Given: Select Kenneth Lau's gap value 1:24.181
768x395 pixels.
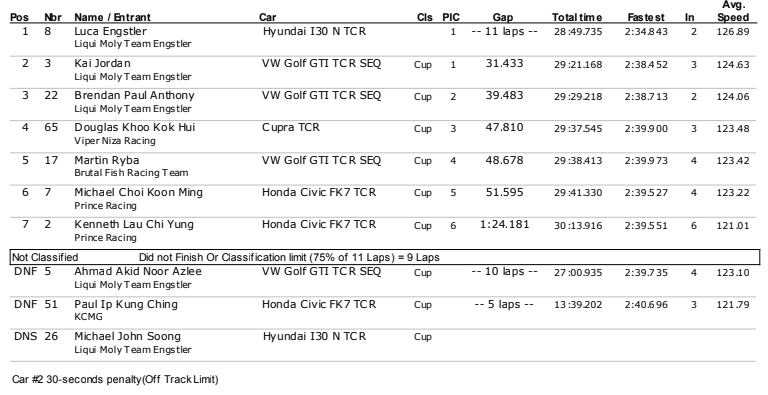Looking at the screenshot, I should (504, 224).
